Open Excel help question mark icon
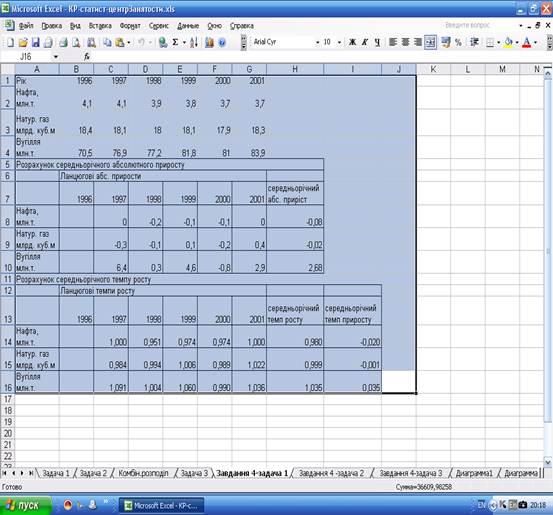This screenshot has height=515, width=553. click(222, 42)
